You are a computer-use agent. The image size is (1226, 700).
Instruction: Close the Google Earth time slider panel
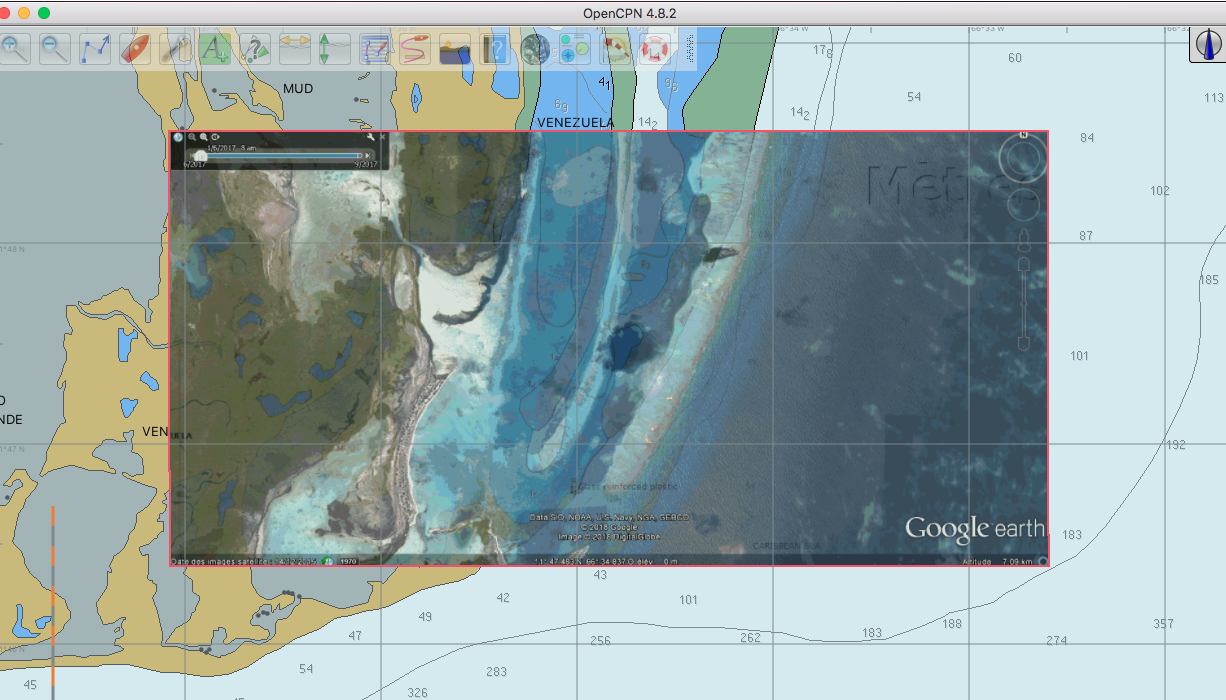382,137
